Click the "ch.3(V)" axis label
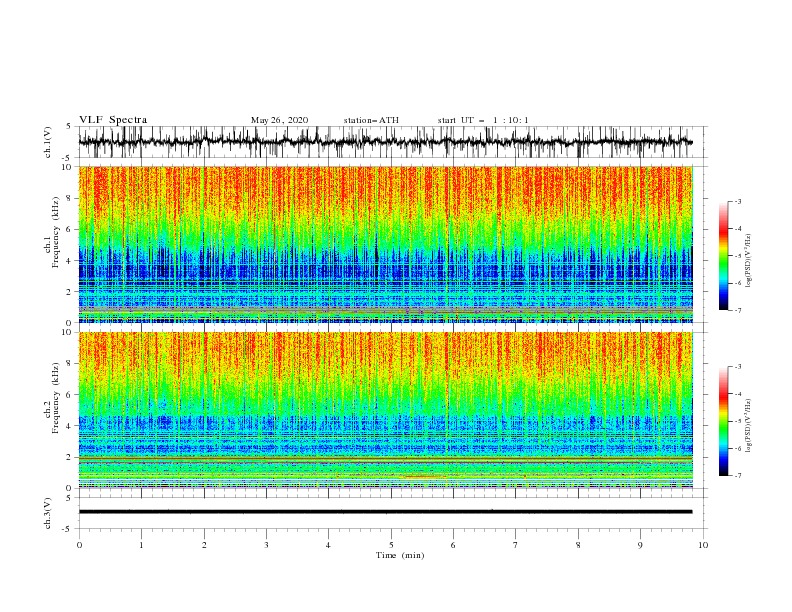The height and width of the screenshot is (612, 792). [x=48, y=513]
